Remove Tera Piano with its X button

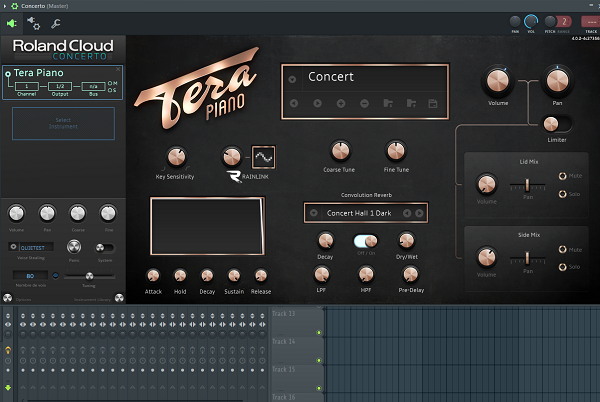click(x=118, y=69)
